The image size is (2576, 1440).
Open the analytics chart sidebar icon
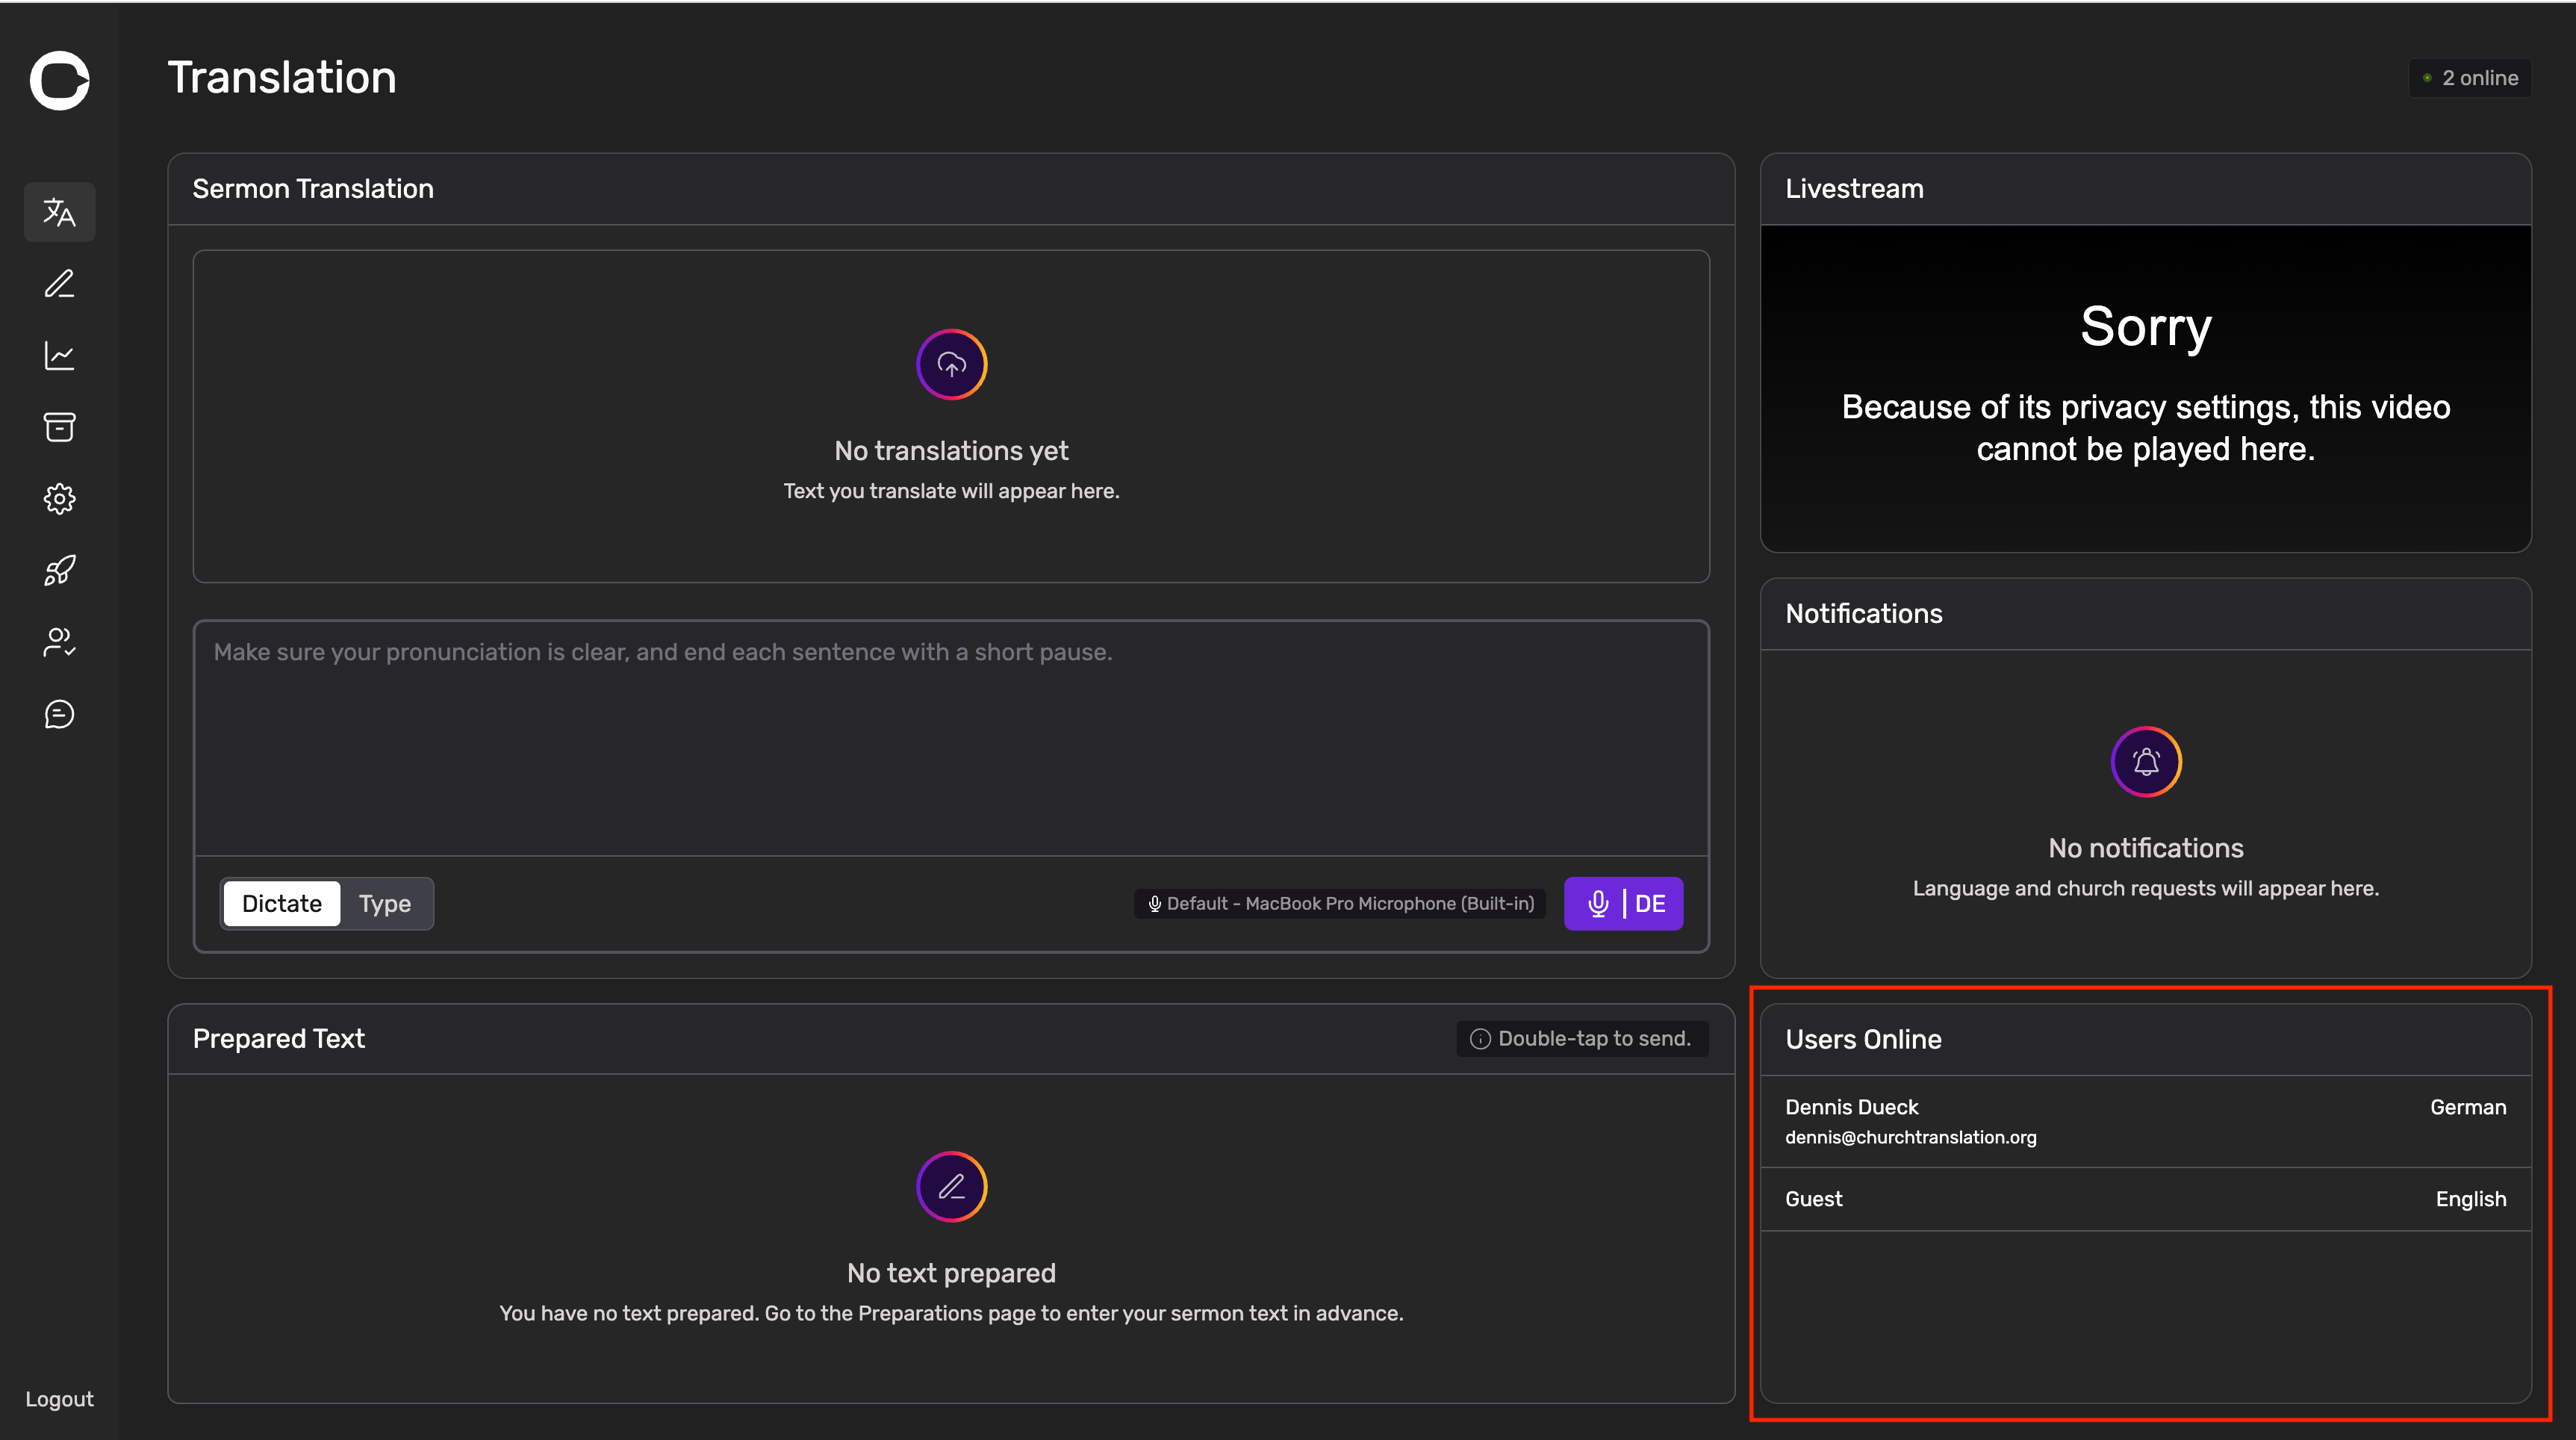[x=59, y=356]
